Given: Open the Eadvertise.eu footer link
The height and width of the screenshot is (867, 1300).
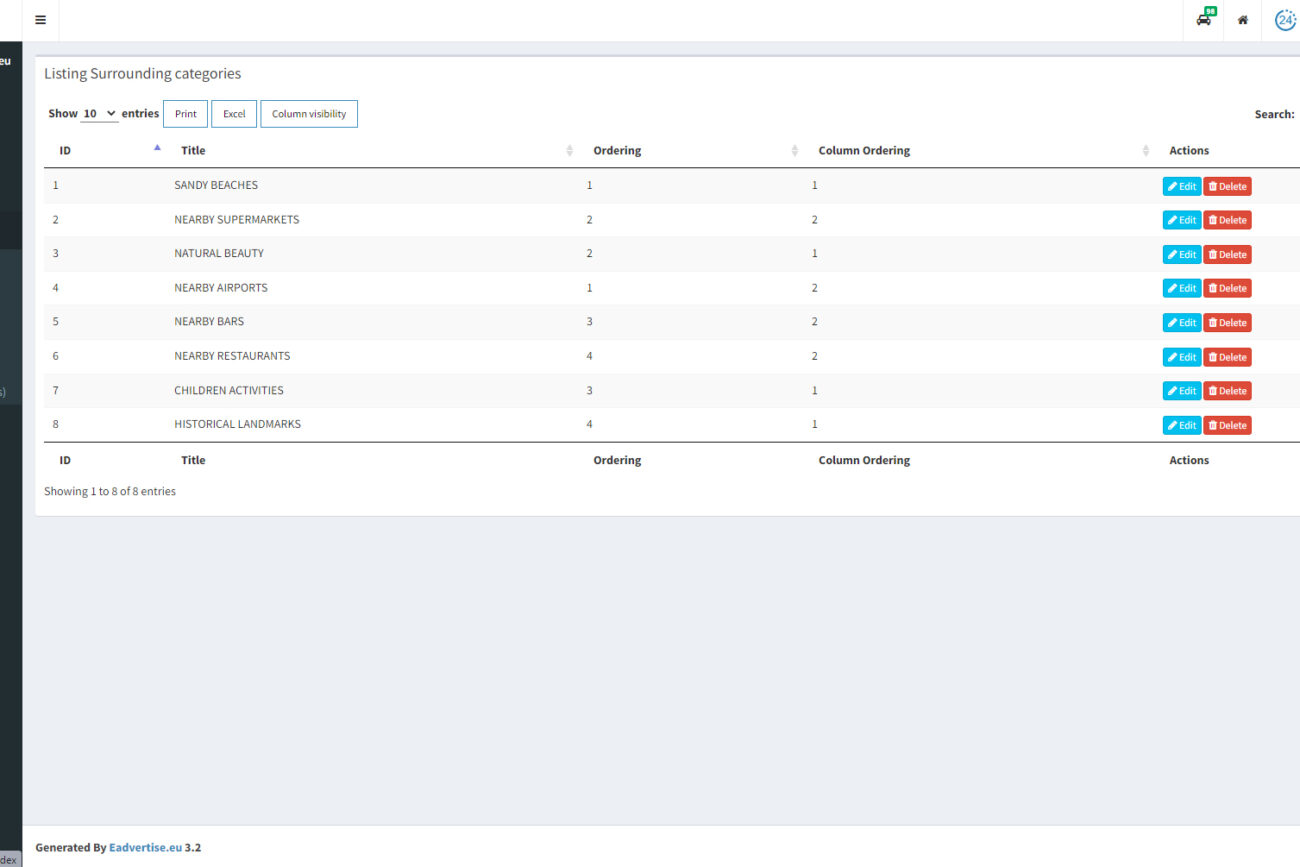Looking at the screenshot, I should pos(145,847).
